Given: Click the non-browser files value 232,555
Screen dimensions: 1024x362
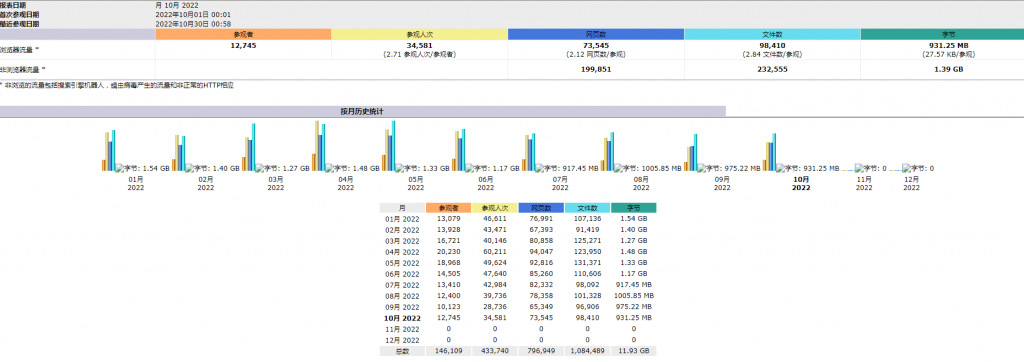Looking at the screenshot, I should click(772, 69).
